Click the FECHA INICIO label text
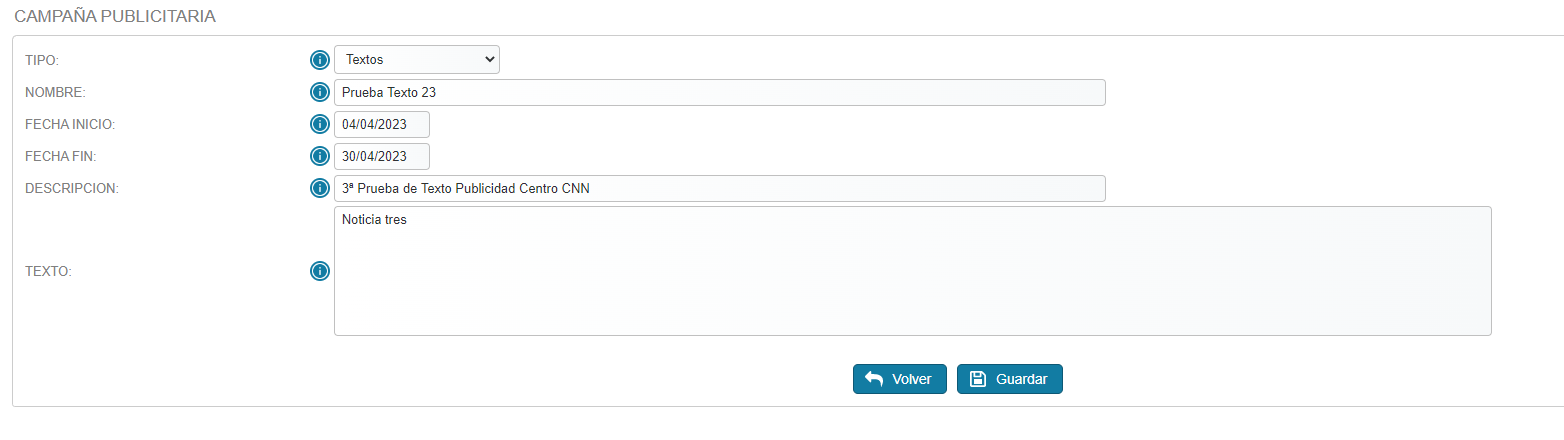Screen dimensions: 1564x440 70,124
